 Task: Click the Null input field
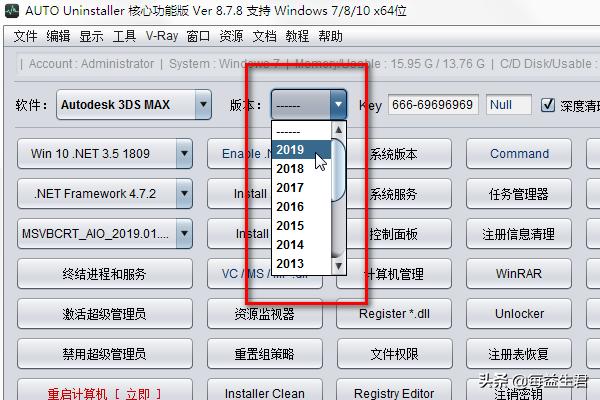(x=509, y=104)
